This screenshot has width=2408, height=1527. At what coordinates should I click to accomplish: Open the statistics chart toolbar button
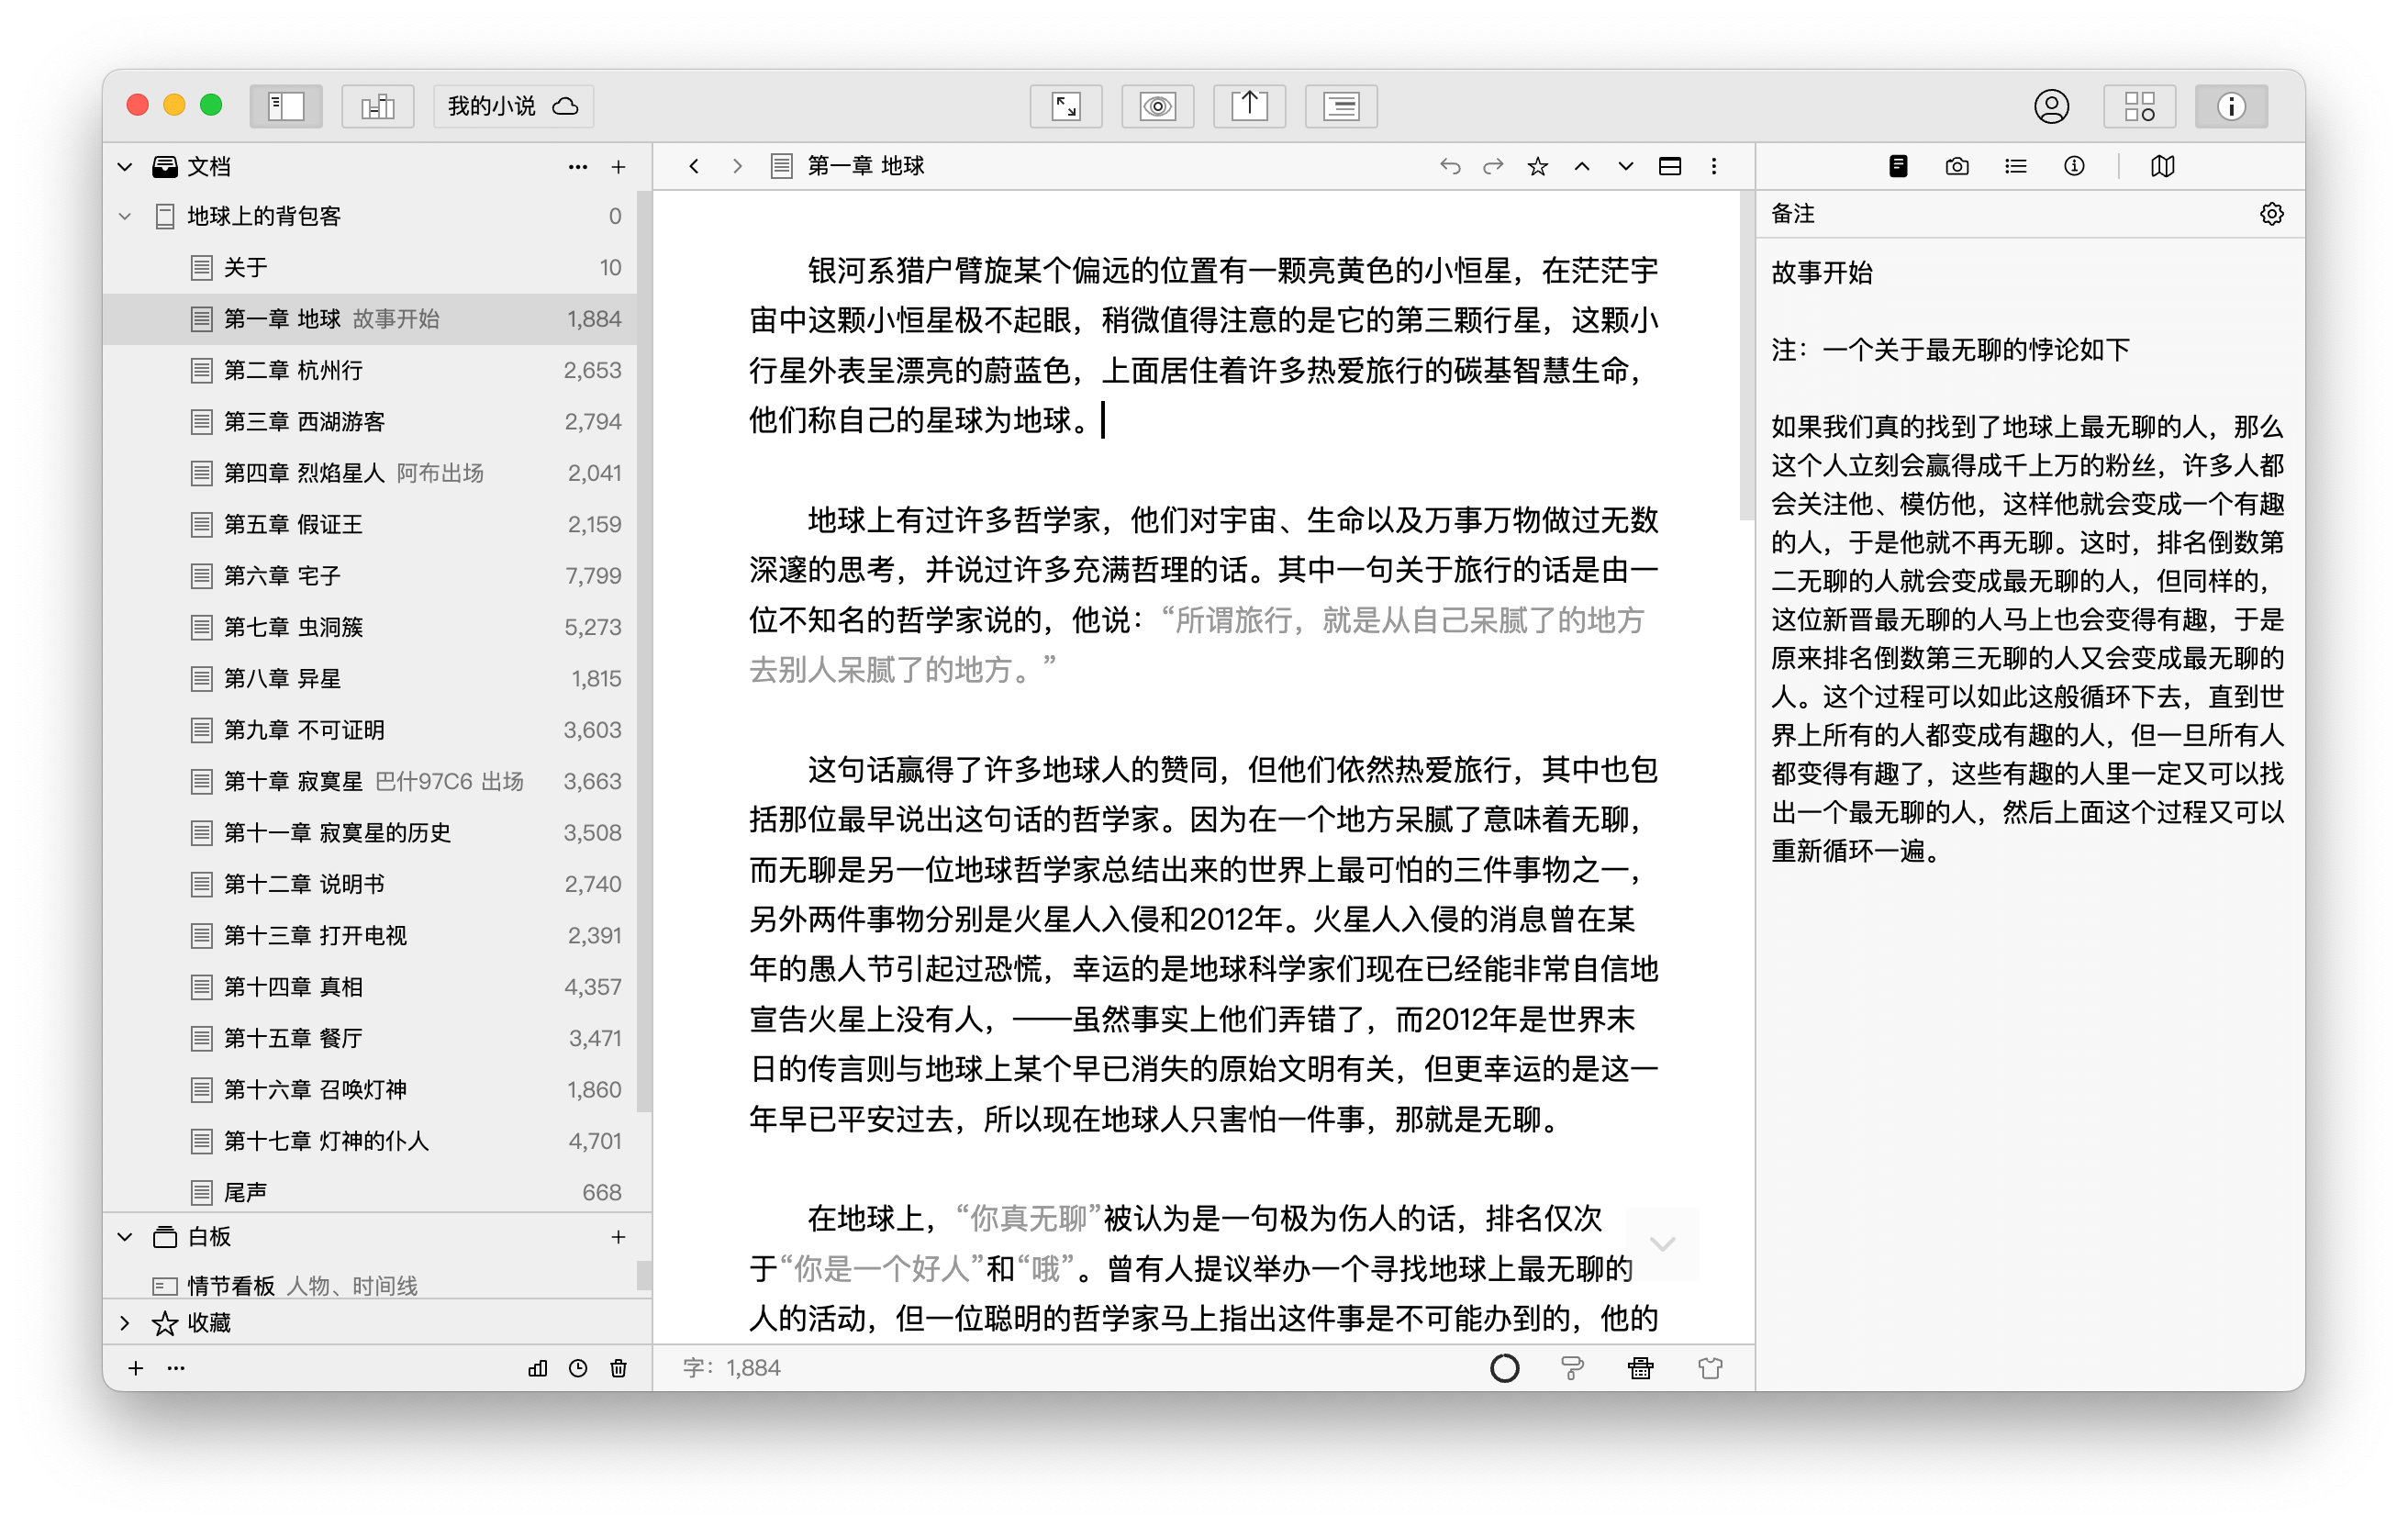click(377, 106)
